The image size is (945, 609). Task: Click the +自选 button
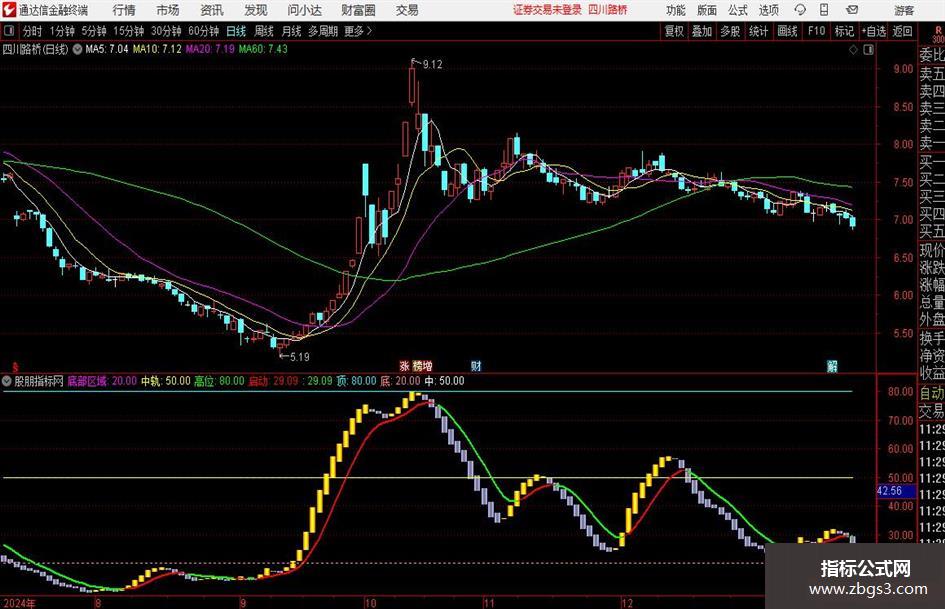click(x=874, y=31)
